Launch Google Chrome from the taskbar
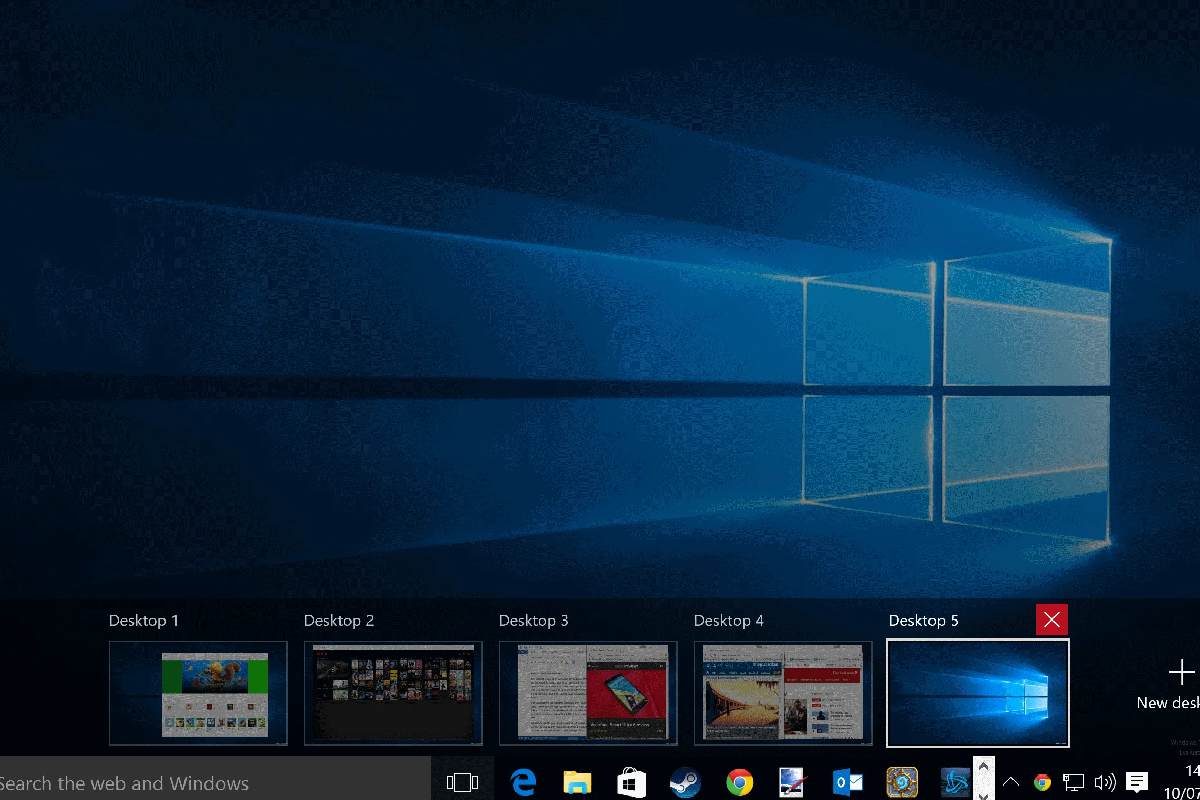1200x800 pixels. pyautogui.click(x=739, y=782)
